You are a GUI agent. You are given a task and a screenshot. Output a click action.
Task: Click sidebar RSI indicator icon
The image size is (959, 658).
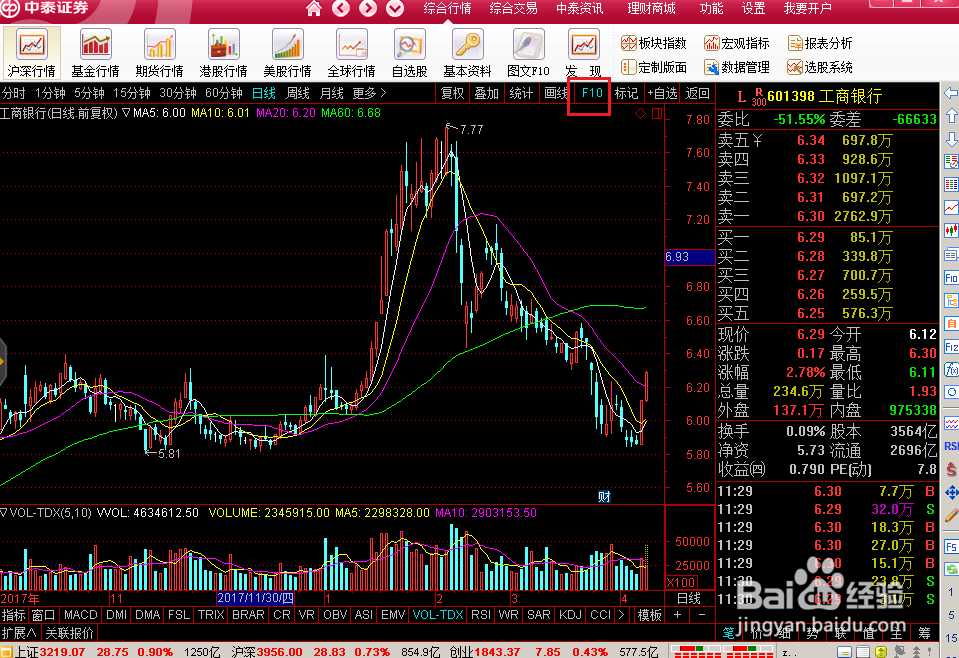951,446
